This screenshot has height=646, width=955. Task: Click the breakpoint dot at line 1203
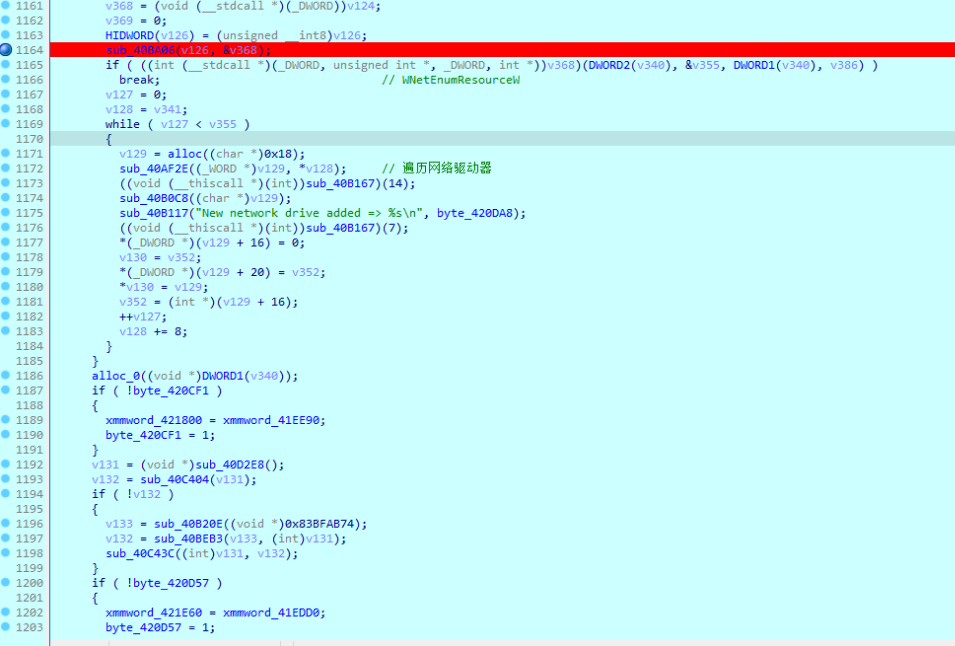tap(5, 627)
